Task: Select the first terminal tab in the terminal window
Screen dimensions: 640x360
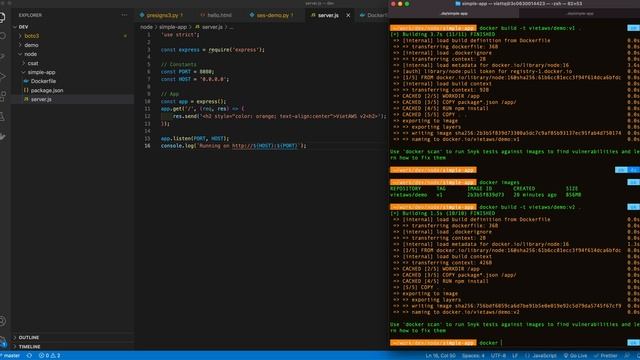Action: [x=454, y=13]
